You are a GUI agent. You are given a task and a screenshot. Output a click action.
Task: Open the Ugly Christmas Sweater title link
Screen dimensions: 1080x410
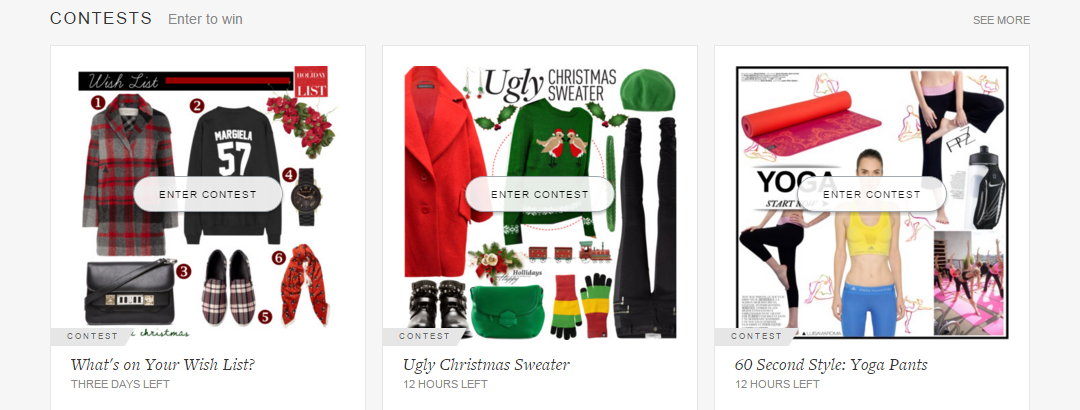(x=486, y=365)
